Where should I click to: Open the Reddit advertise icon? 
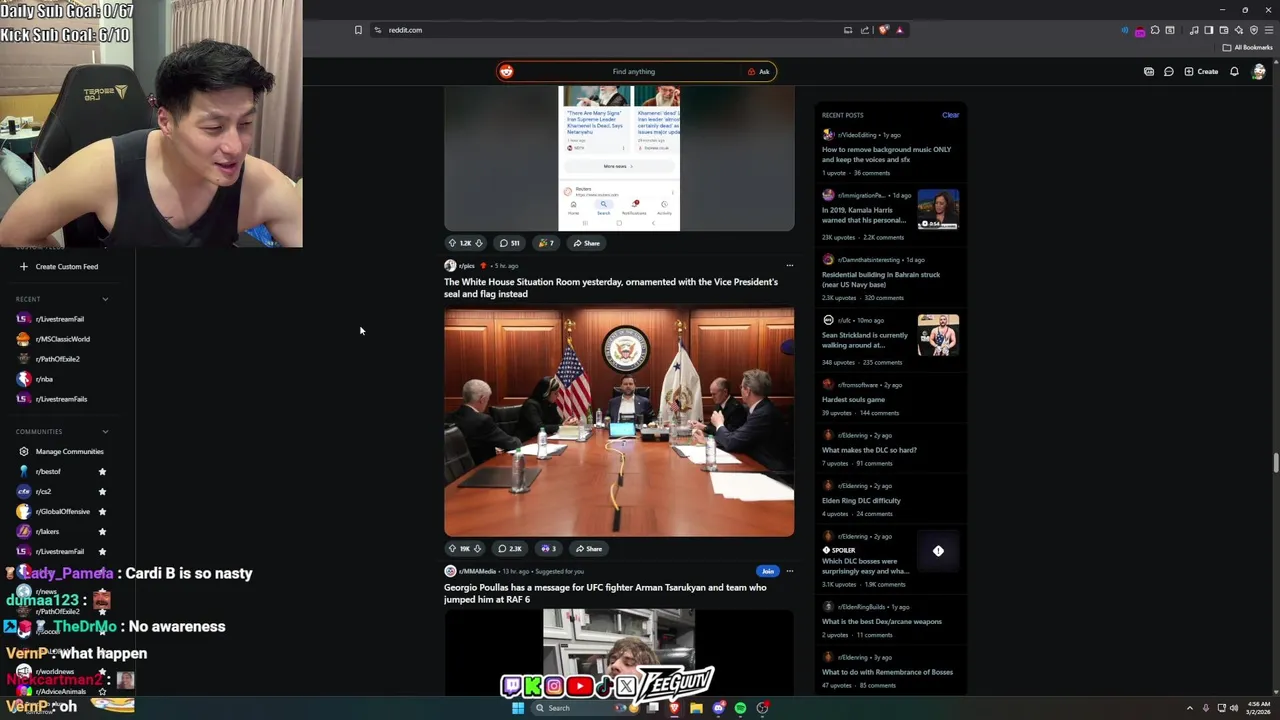1149,72
